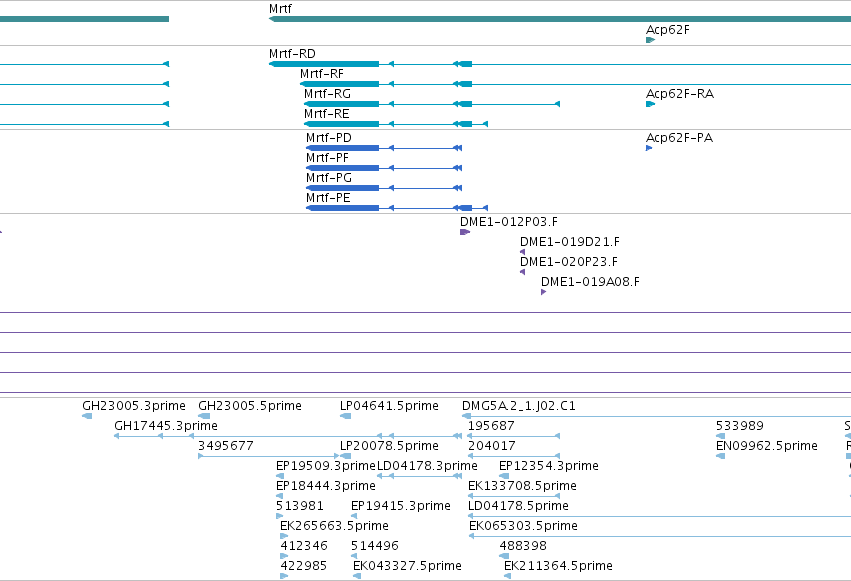Click the DMG5A.2_1.J02.C1 label

click(x=518, y=406)
